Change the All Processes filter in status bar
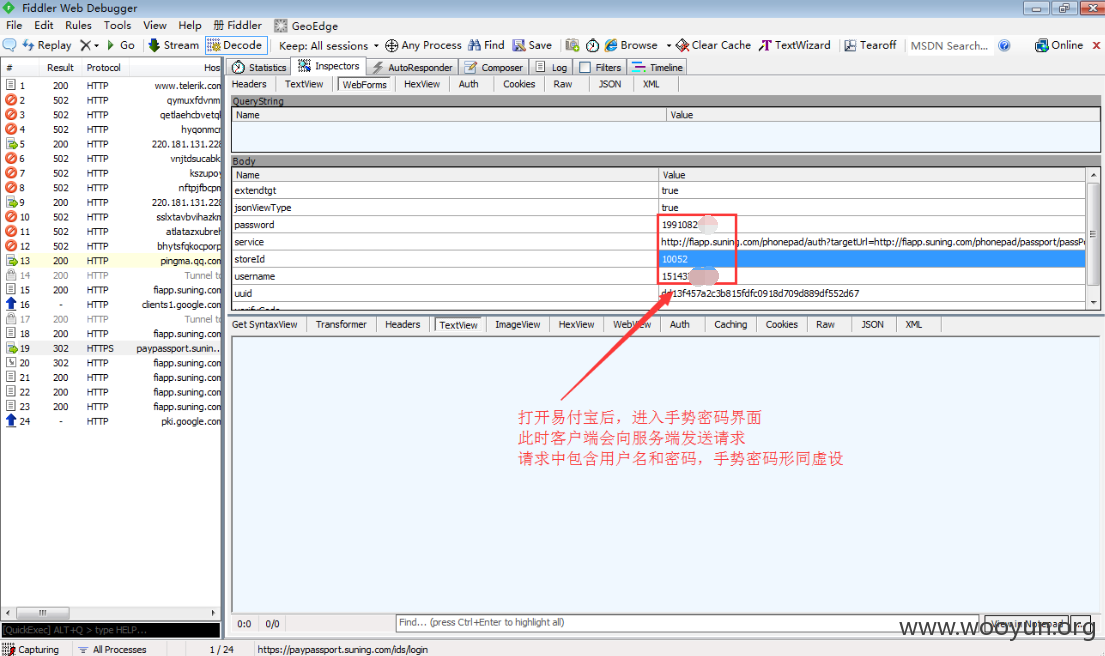Viewport: 1105px width, 656px height. tap(112, 649)
